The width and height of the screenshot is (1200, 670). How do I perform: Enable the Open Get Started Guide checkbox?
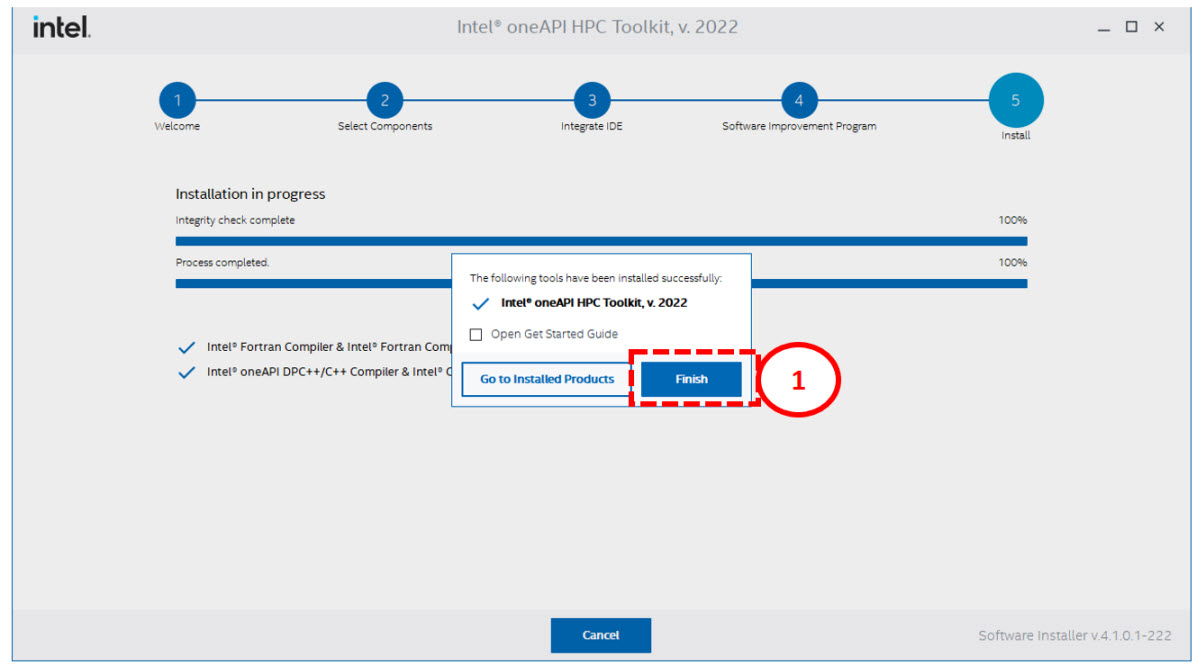476,334
